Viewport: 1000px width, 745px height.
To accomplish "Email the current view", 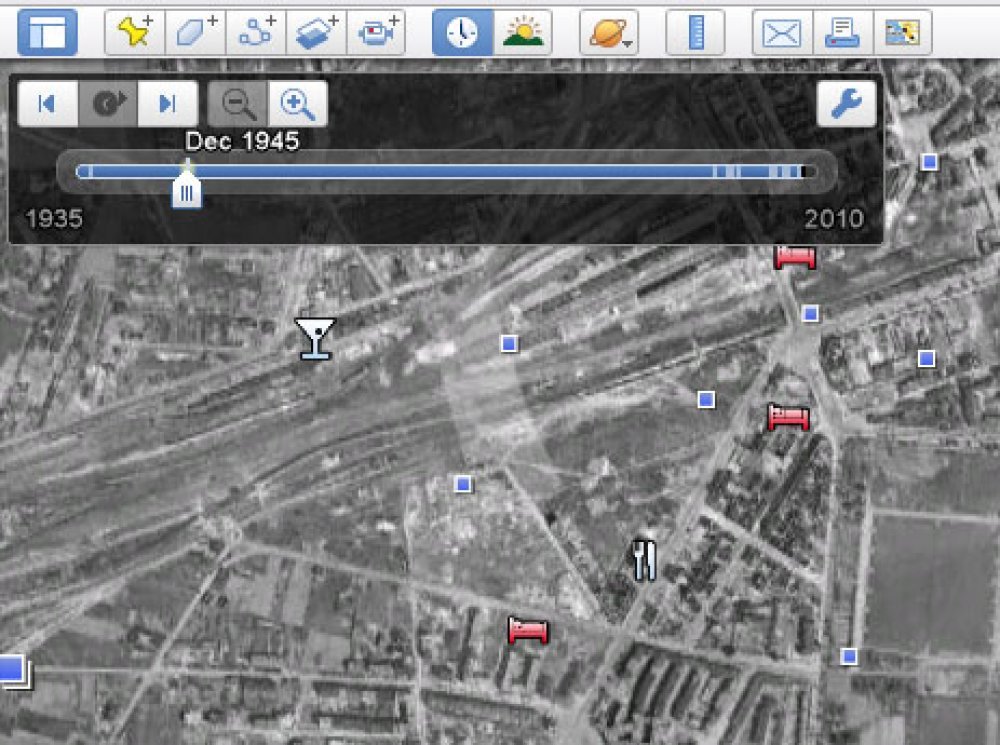I will coord(782,32).
